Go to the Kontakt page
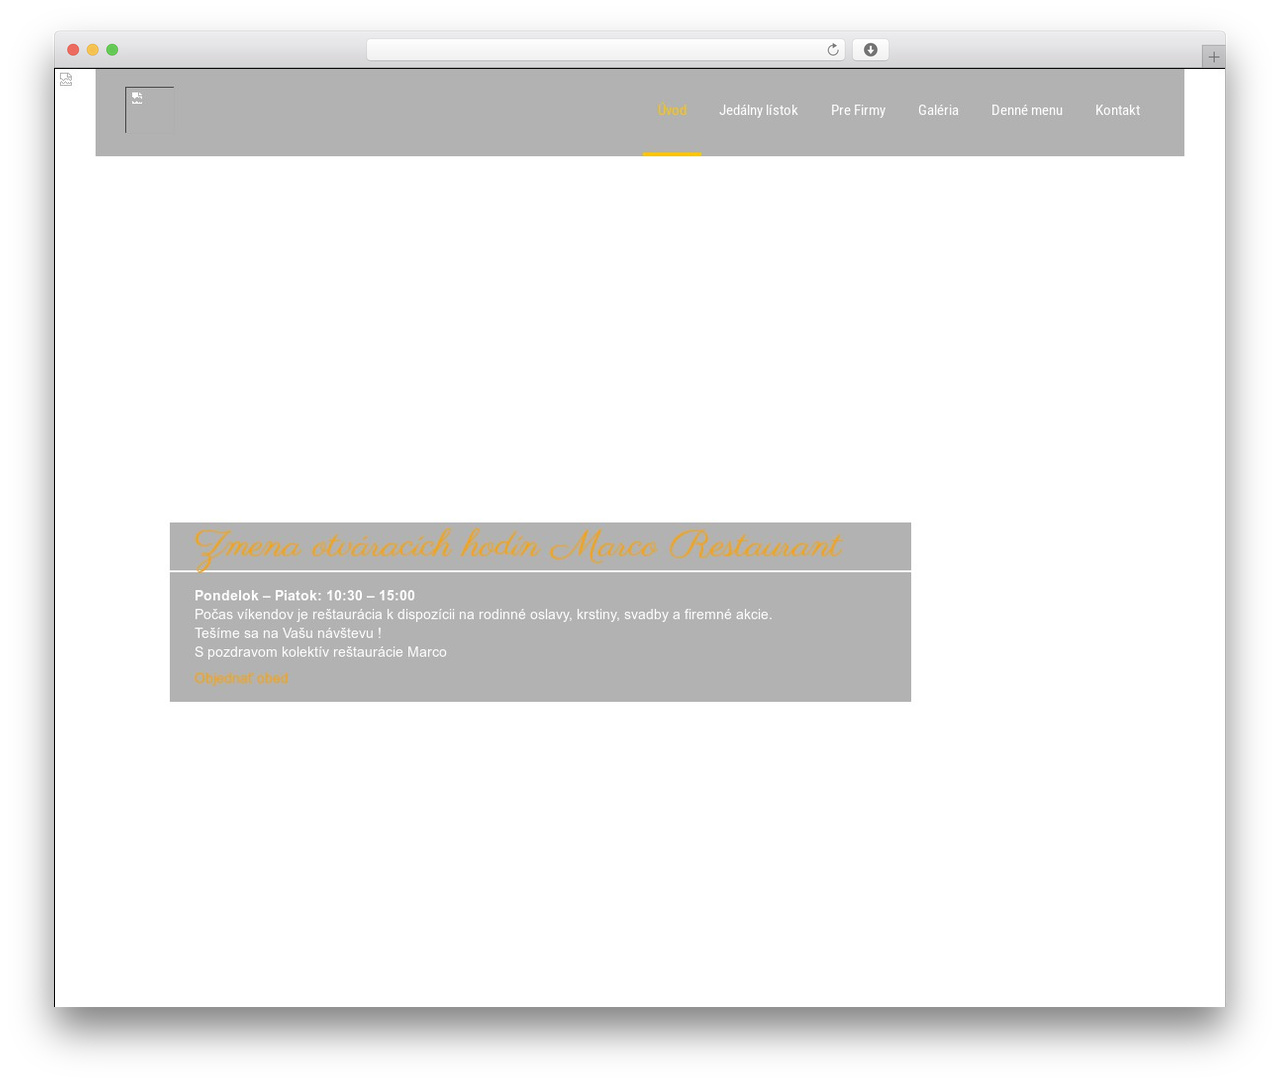Screen dimensions: 1280x1084 point(1117,110)
